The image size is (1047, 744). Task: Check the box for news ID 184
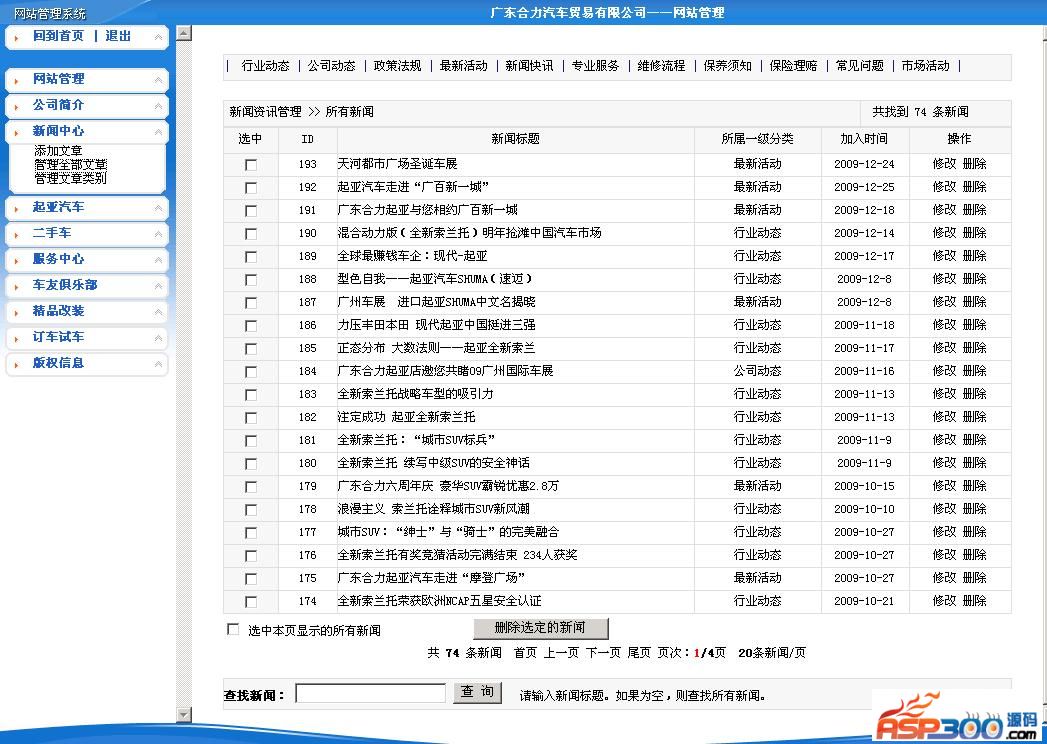tap(251, 372)
